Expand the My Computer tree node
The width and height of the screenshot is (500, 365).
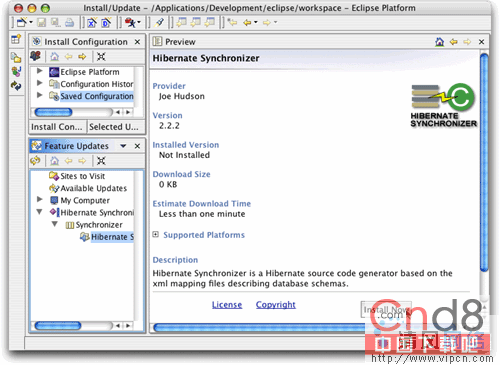(x=40, y=199)
